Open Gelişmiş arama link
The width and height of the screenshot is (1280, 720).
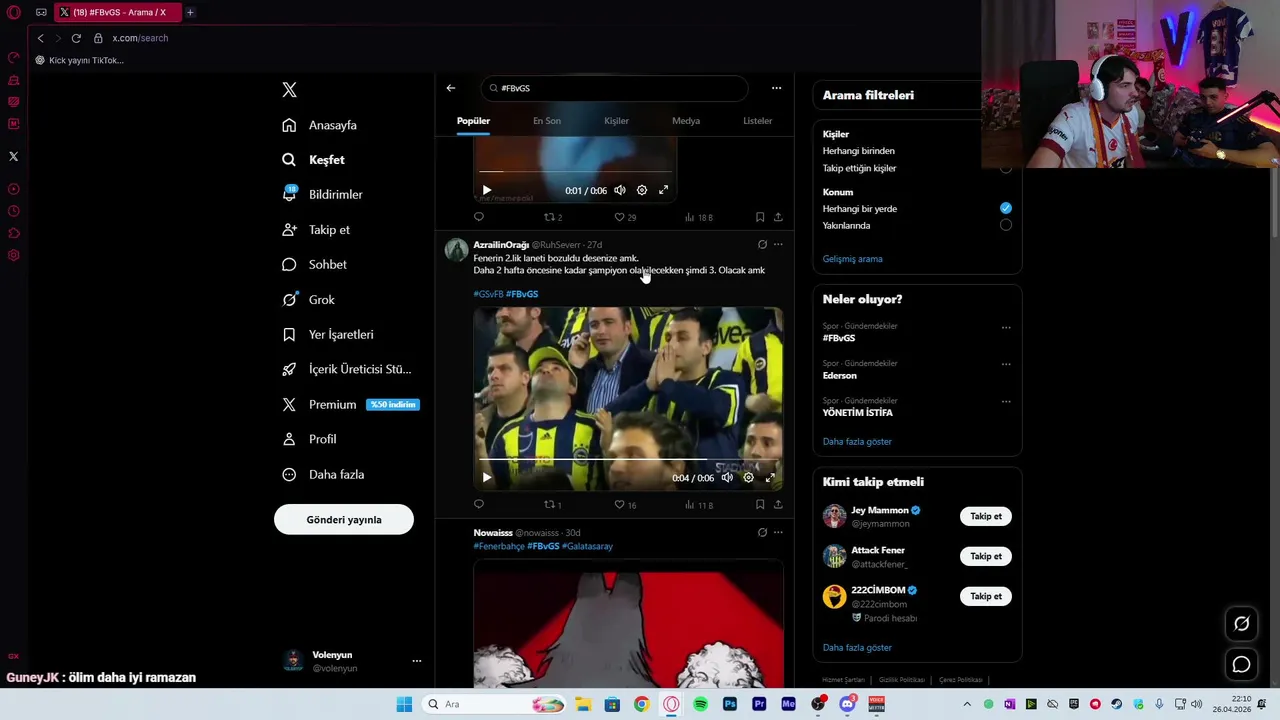click(x=852, y=259)
